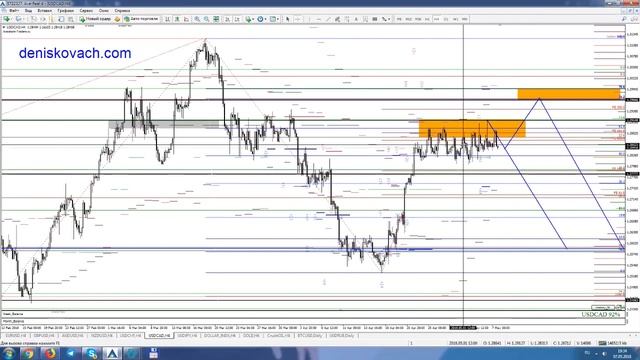Select the cursor arrow tool
The width and height of the screenshot is (640, 360).
point(288,19)
